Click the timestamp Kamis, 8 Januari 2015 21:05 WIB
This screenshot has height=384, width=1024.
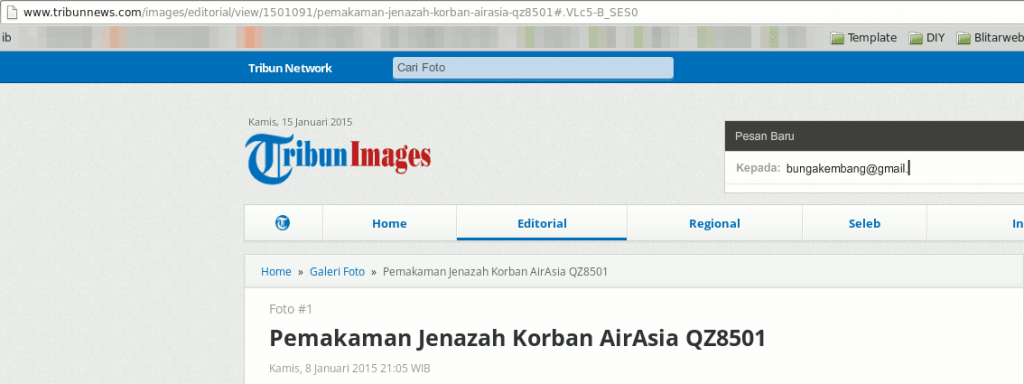(349, 368)
